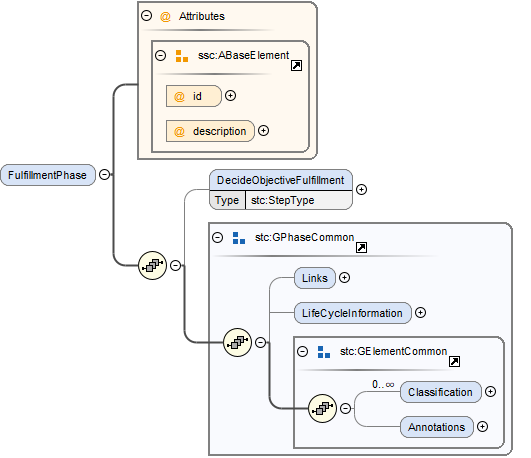This screenshot has width=531, height=458.
Task: Select the Annotations element
Action: click(x=437, y=427)
